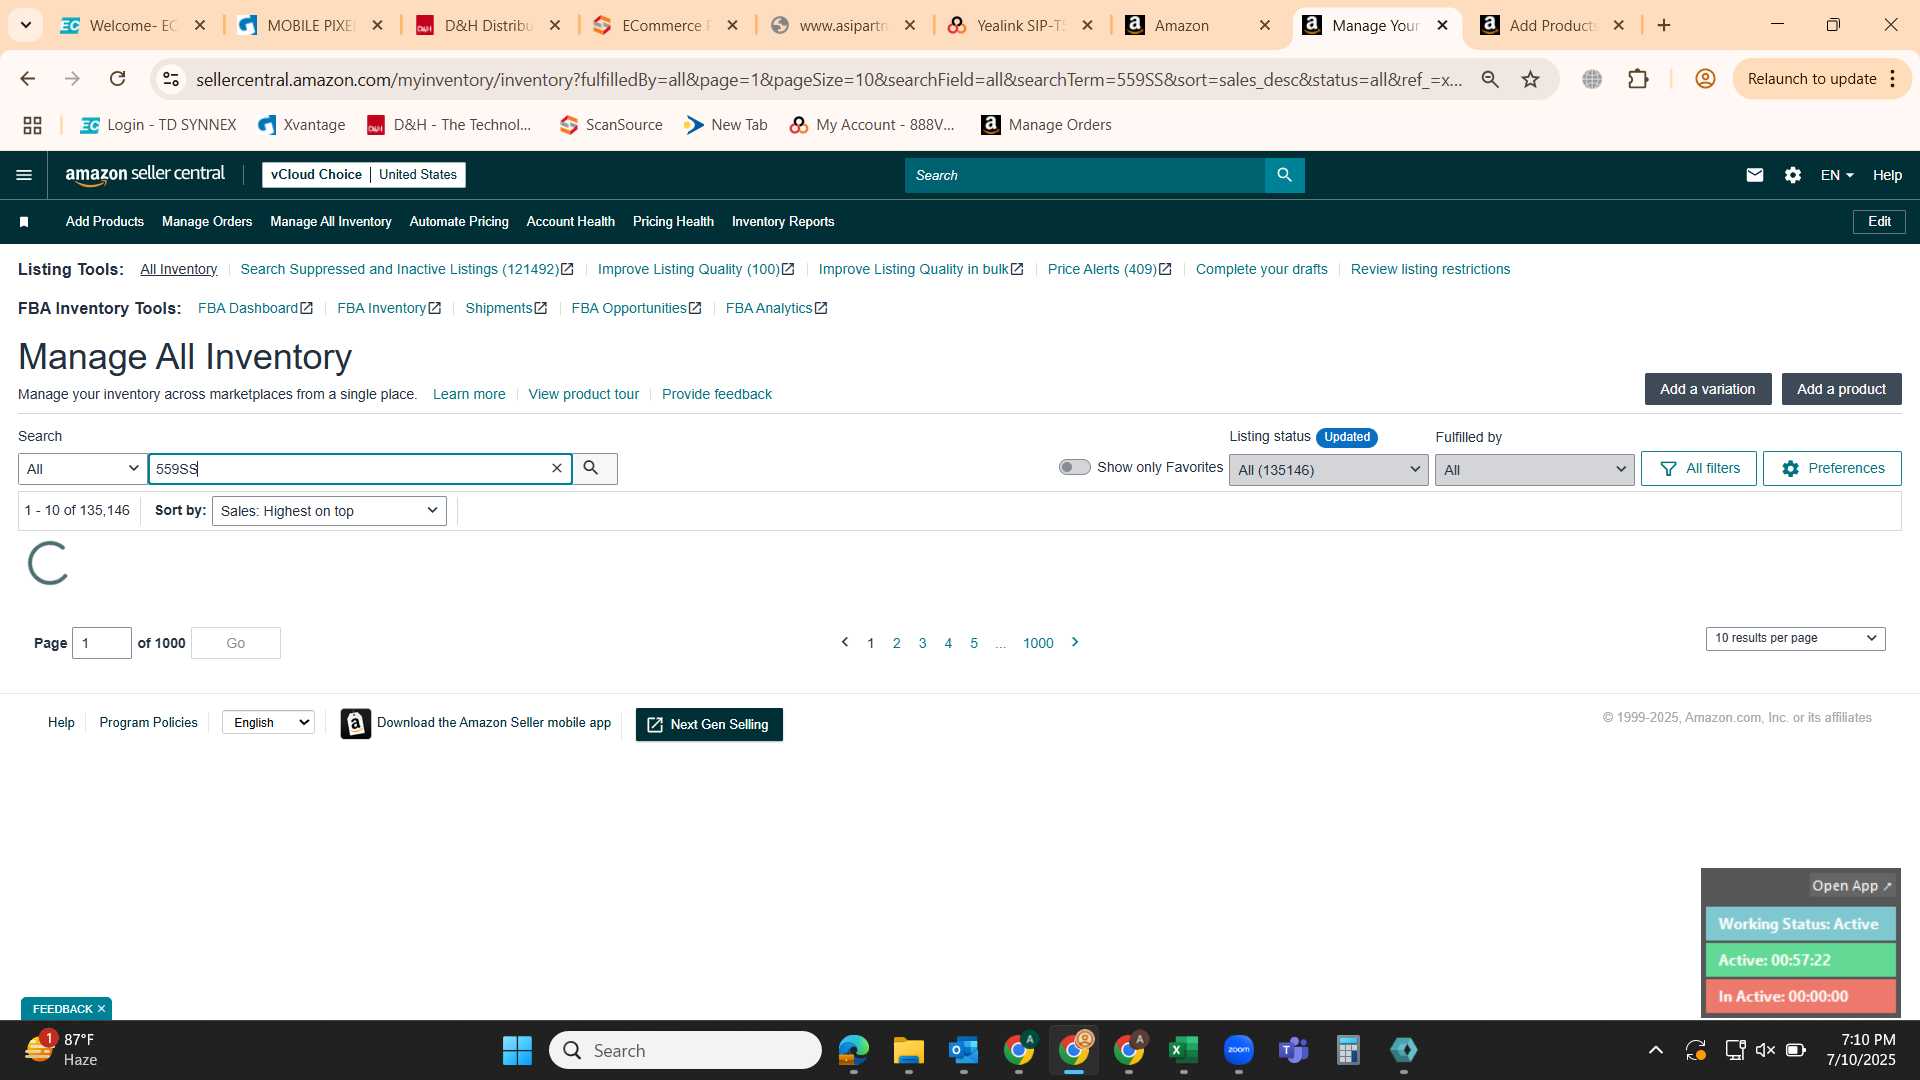Switch to the Yealink SIP browser tab
The image size is (1920, 1080).
(x=1020, y=25)
